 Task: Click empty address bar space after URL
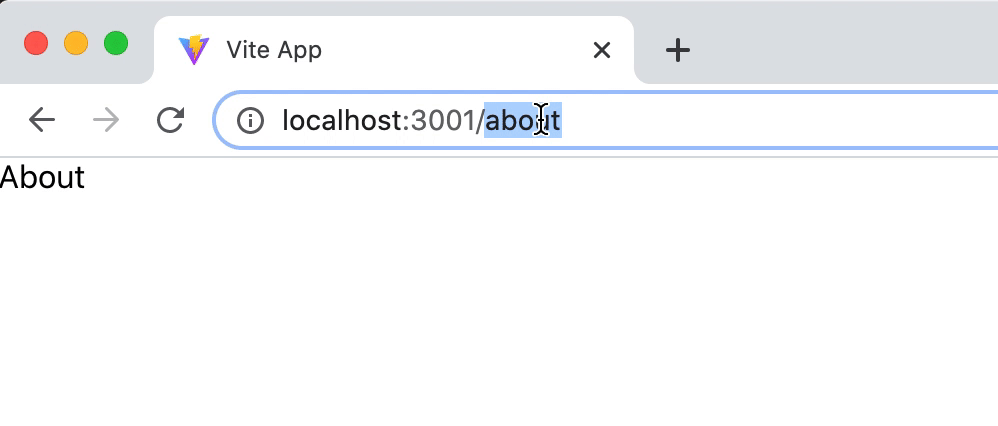pos(777,120)
